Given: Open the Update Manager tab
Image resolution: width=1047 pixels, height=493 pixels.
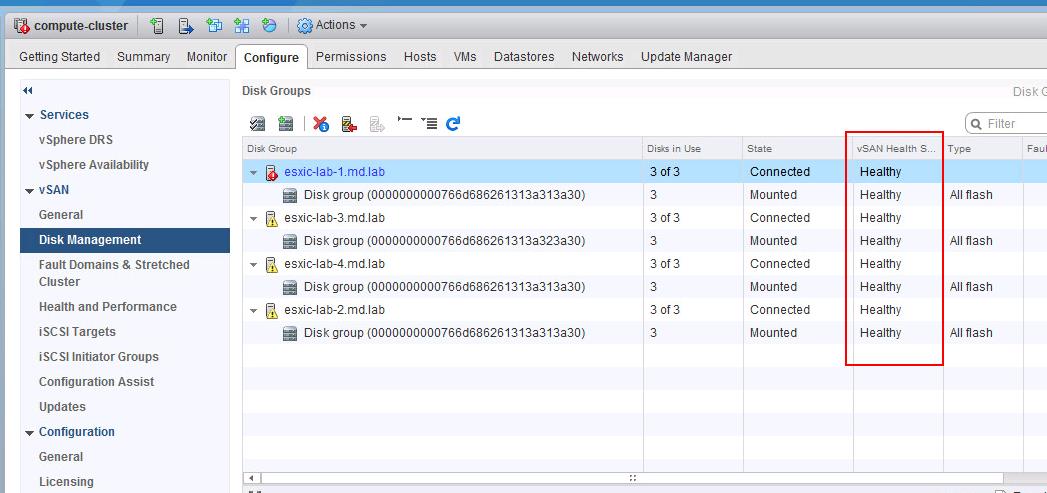Looking at the screenshot, I should pos(686,57).
